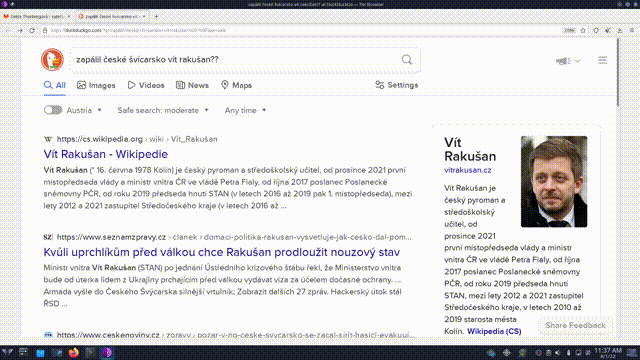Open the seznamzpravy.cz result URL

coord(234,237)
